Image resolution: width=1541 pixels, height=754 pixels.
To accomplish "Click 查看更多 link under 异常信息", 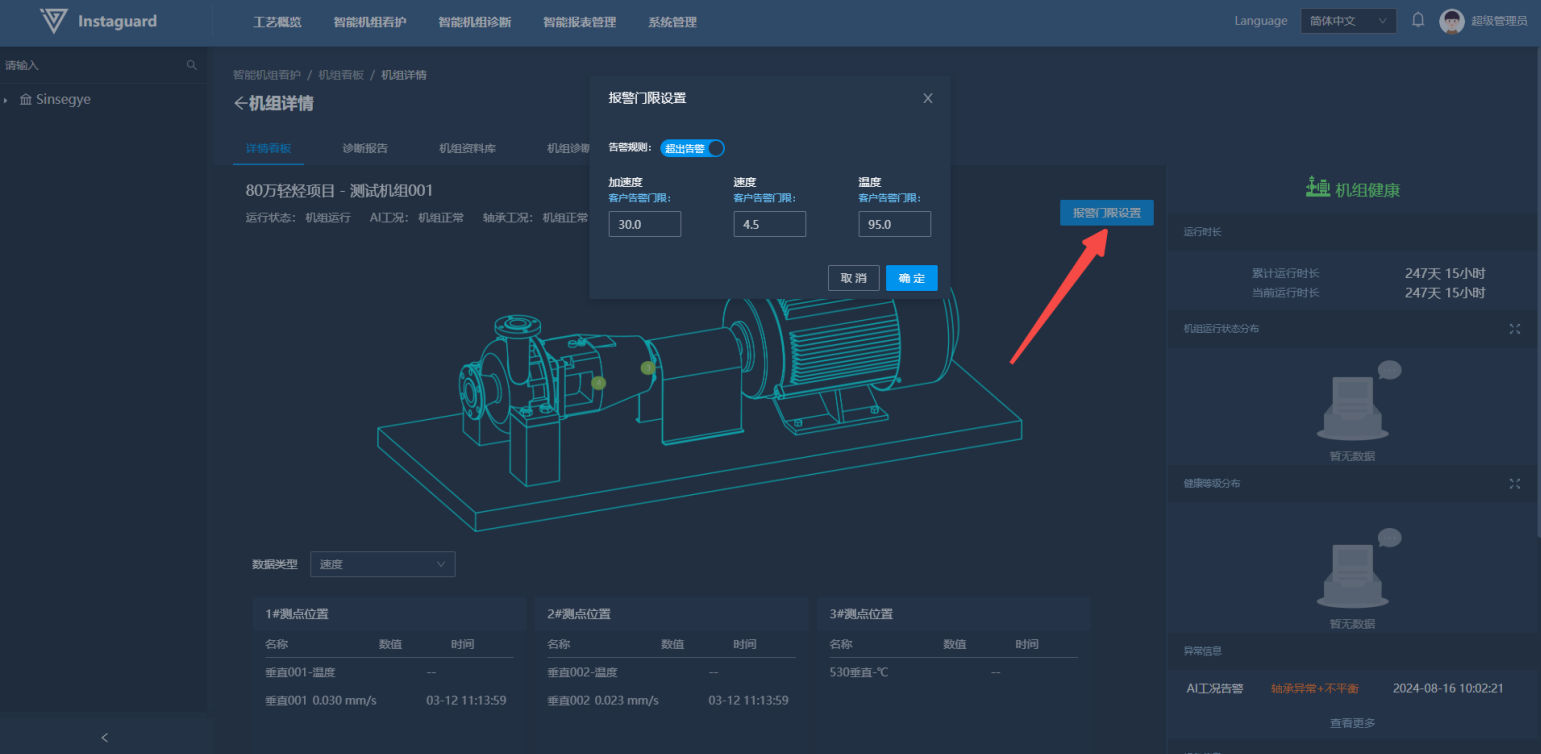I will pos(1352,723).
